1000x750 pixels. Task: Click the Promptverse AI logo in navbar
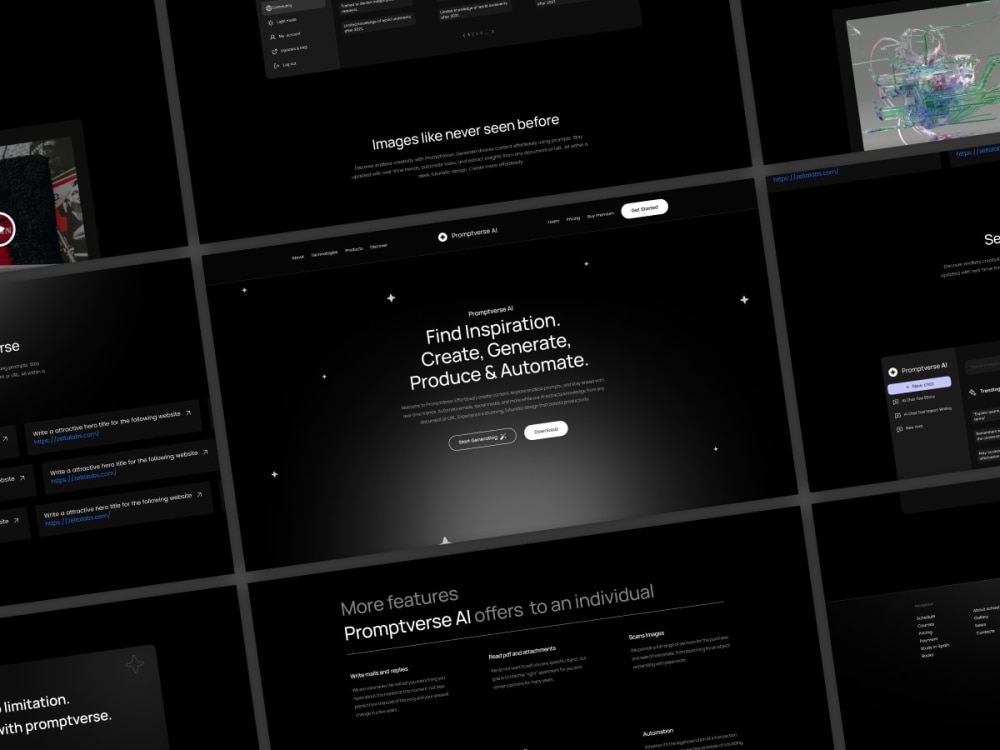point(468,234)
